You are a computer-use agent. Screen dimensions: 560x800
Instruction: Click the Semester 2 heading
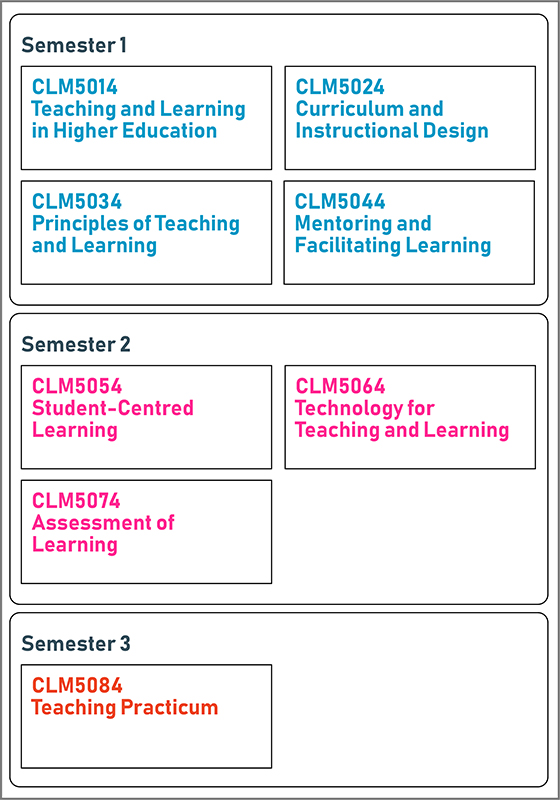tap(76, 344)
